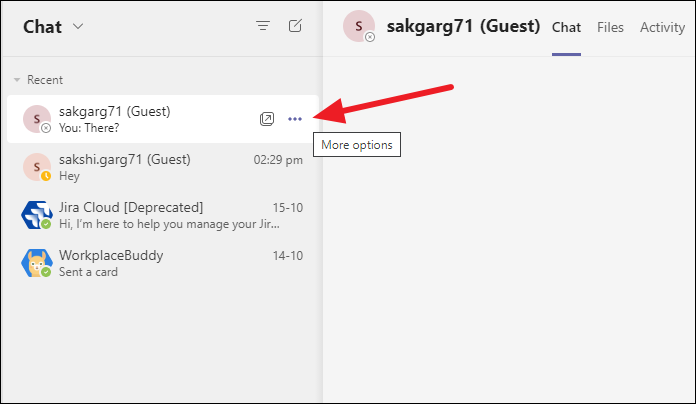
Task: Open sakshi.garg71 (Guest) conversation
Action: (163, 167)
